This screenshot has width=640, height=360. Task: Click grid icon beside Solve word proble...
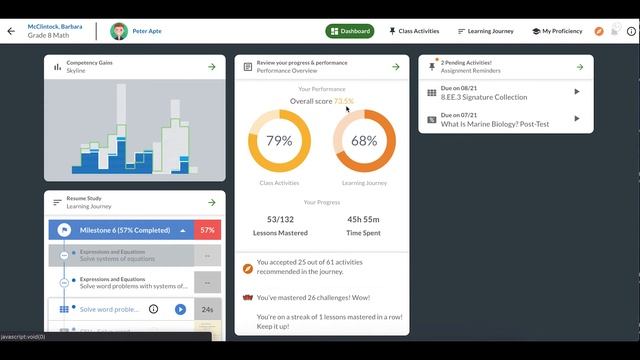(x=64, y=309)
